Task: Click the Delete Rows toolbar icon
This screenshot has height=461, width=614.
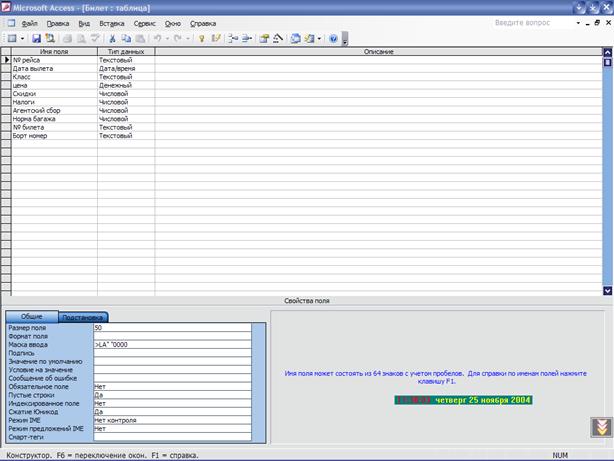Action: (x=246, y=38)
